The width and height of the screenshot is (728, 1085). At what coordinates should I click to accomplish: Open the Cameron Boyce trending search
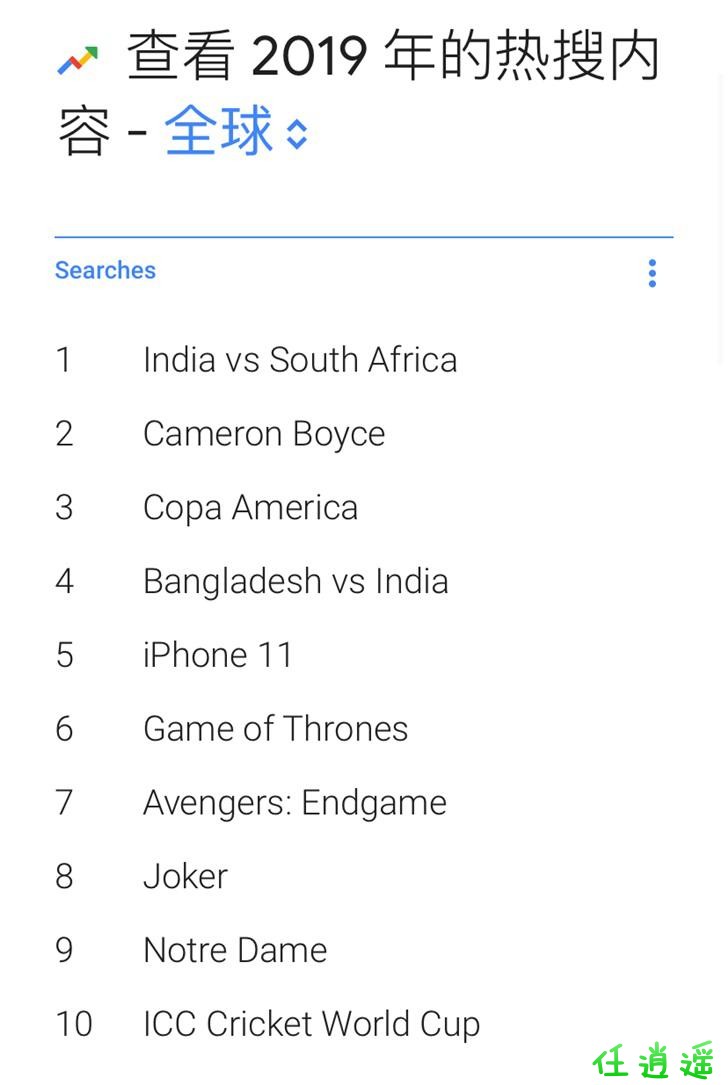pos(264,435)
